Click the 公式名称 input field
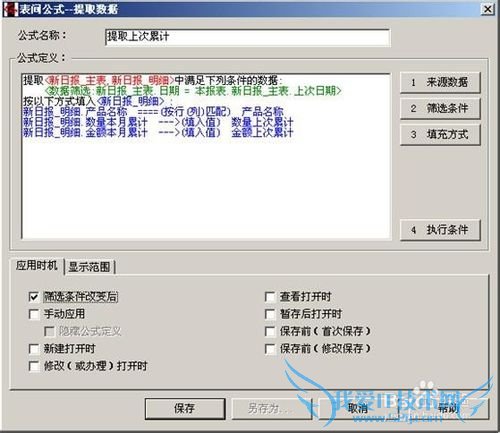500x433 pixels. [x=247, y=37]
